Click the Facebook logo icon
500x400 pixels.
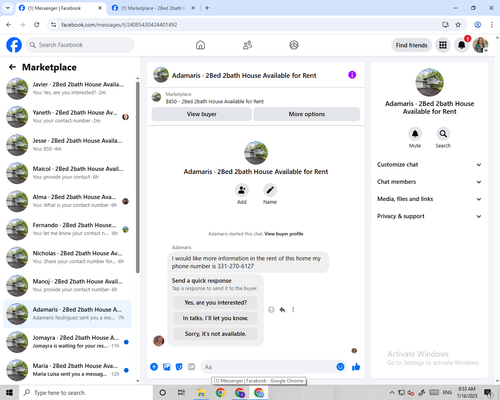point(14,45)
